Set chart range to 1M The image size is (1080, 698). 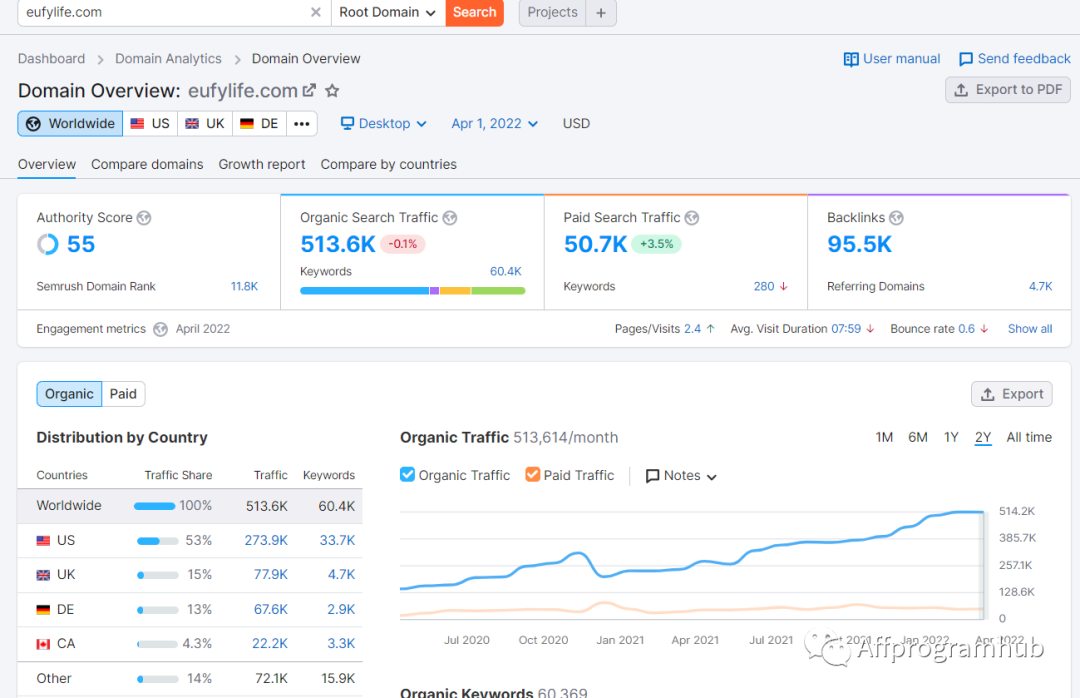884,438
